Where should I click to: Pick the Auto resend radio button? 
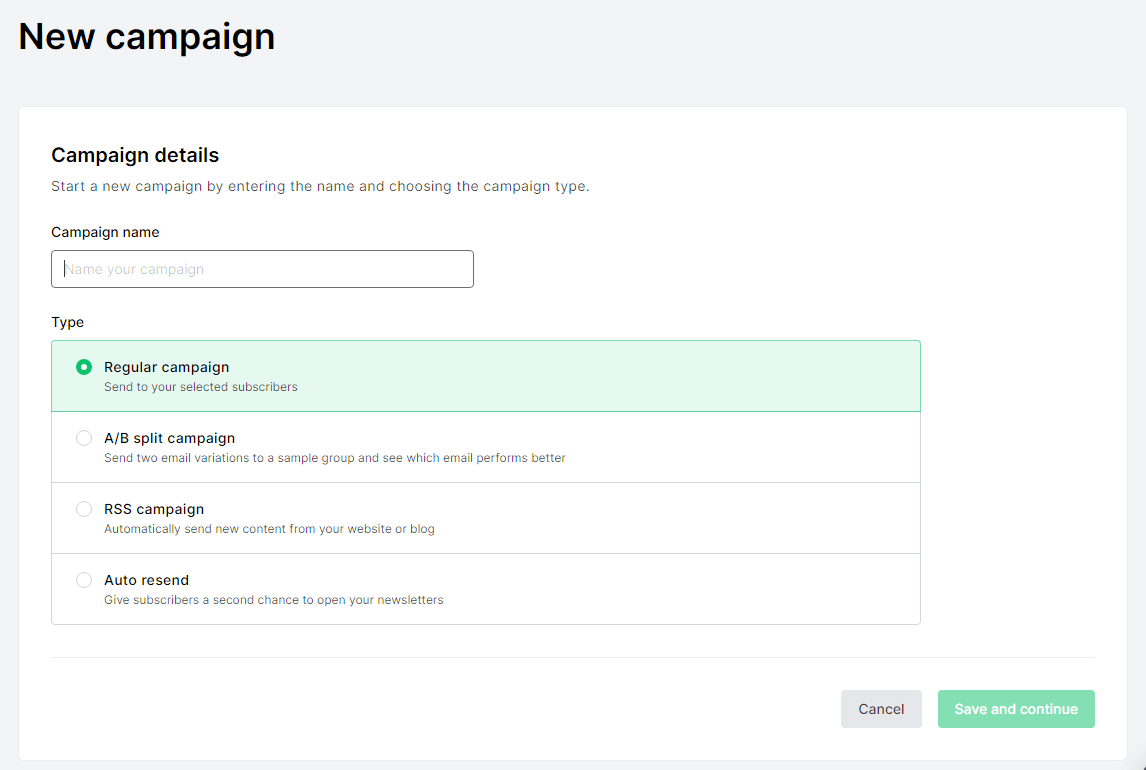click(x=84, y=580)
